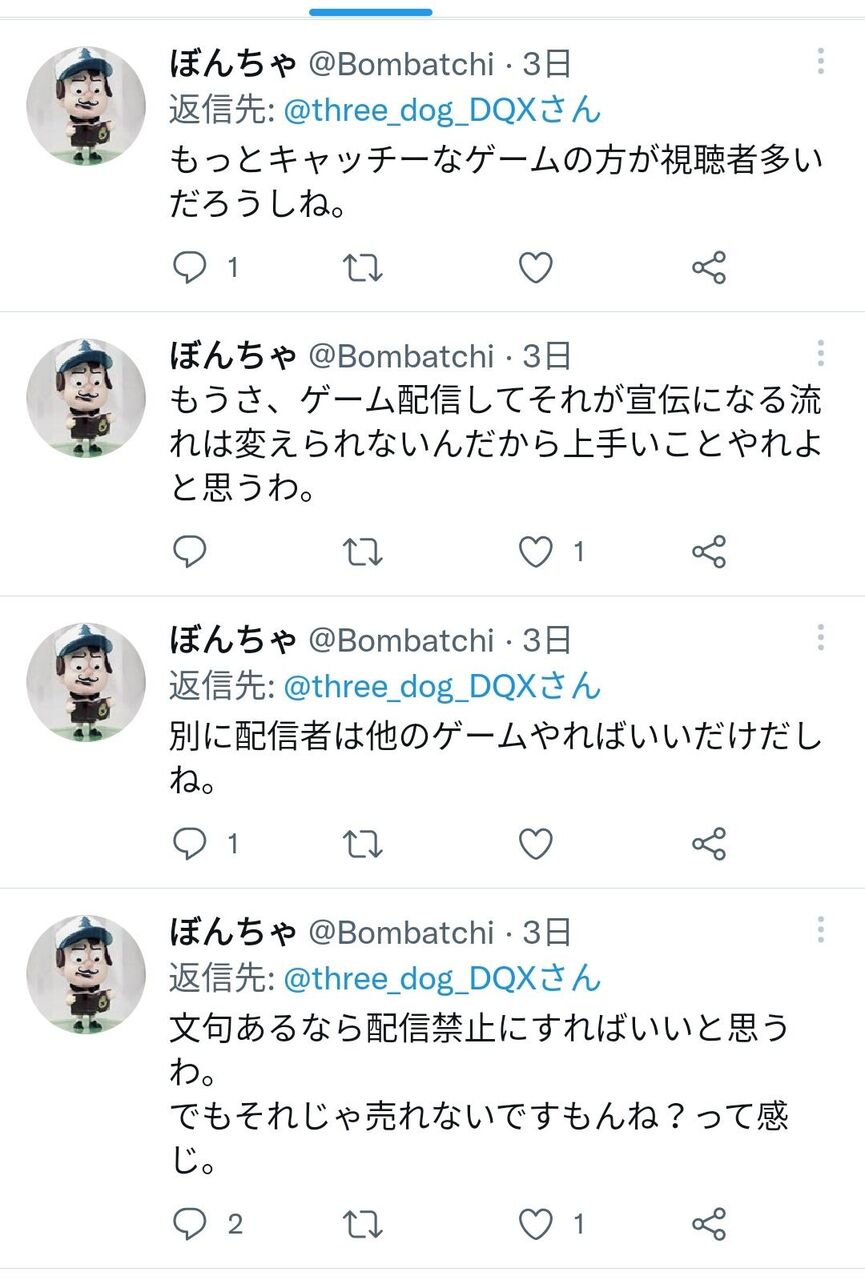
Task: Open more options on 別に配信者は tweet
Action: [x=820, y=637]
